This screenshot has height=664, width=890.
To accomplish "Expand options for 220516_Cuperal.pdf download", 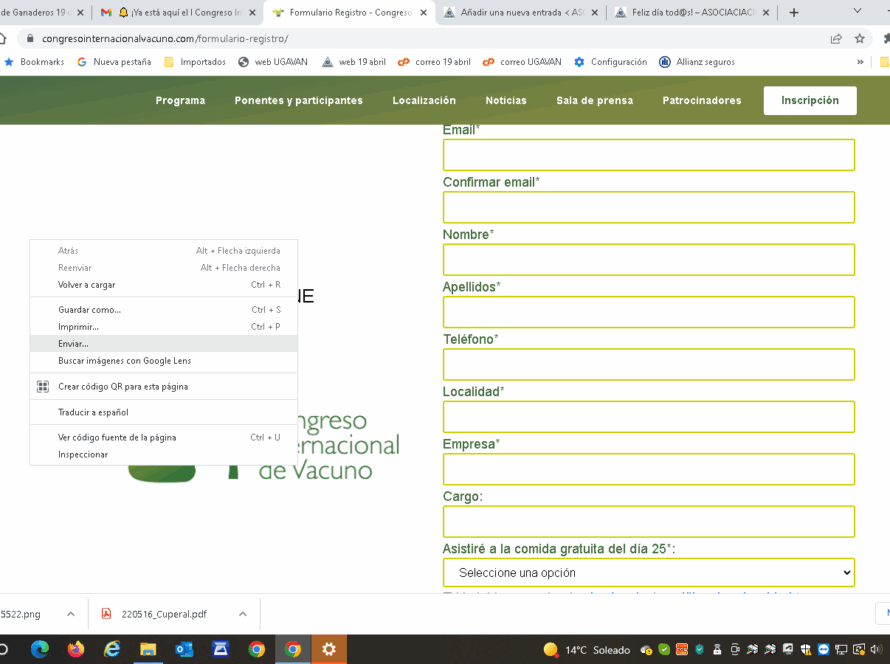I will [x=242, y=614].
